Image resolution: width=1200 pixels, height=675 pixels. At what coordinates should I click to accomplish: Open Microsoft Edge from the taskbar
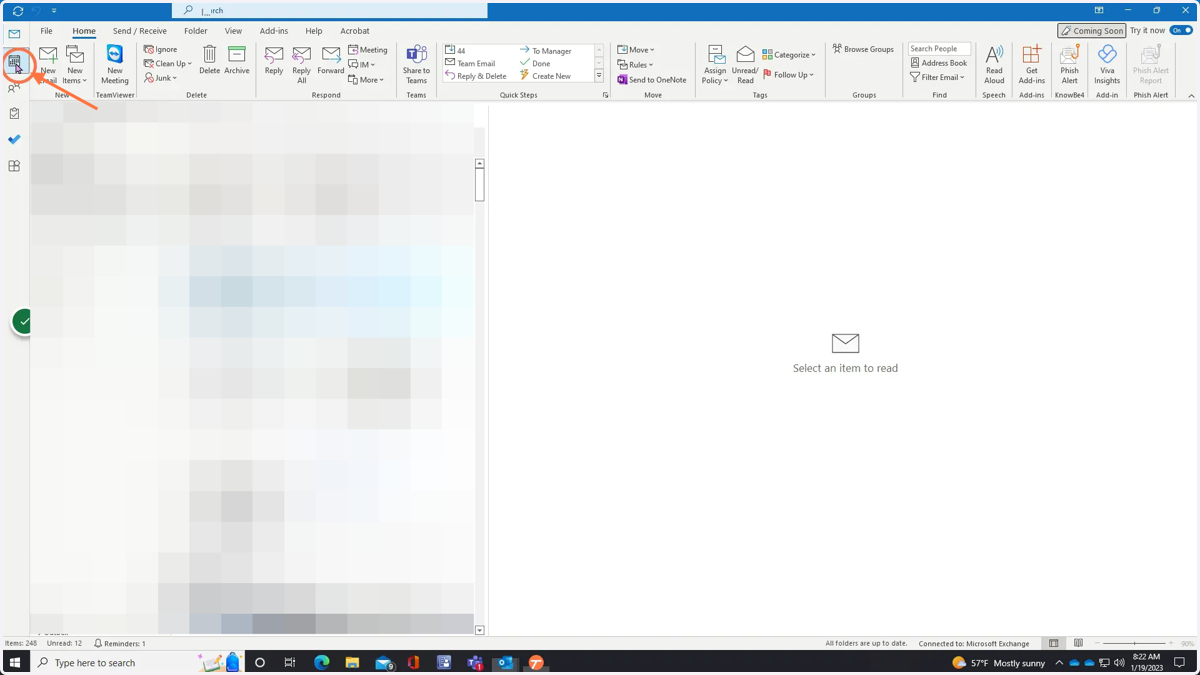(322, 663)
